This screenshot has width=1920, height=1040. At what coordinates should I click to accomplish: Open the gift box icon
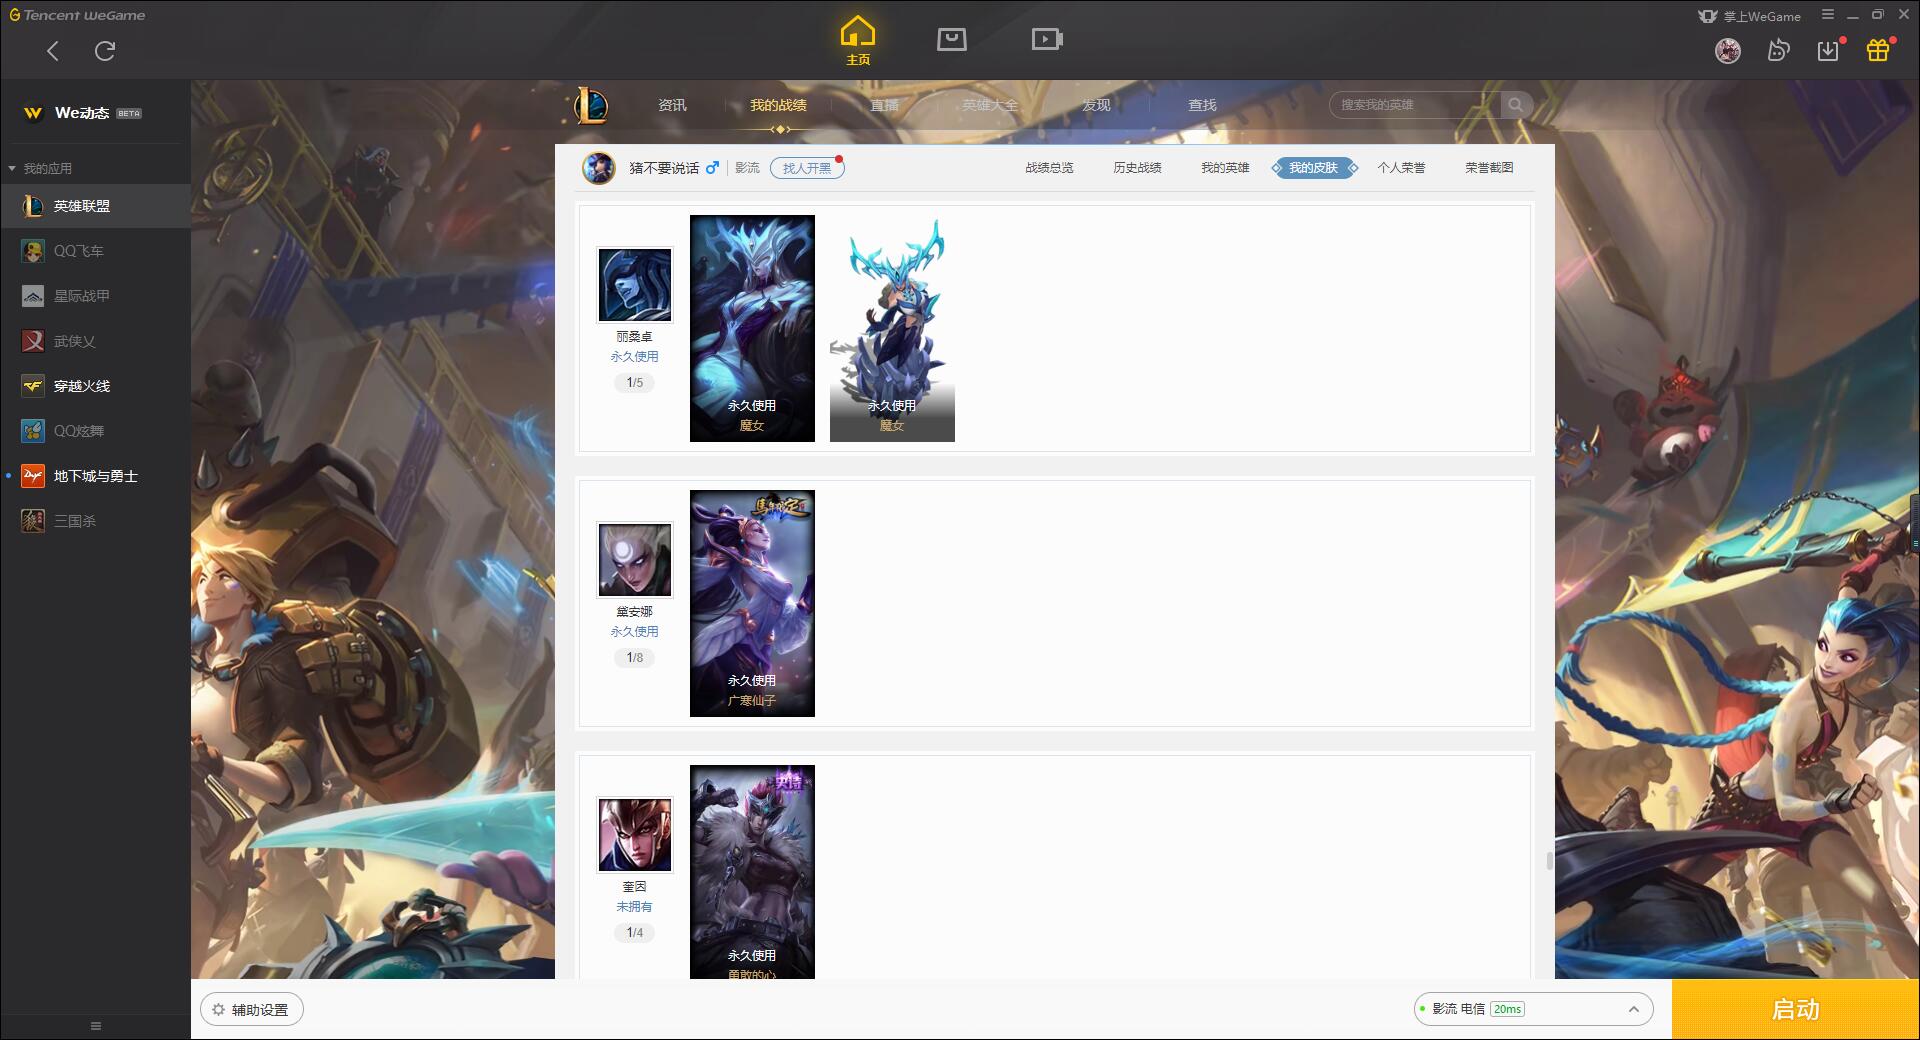1878,50
